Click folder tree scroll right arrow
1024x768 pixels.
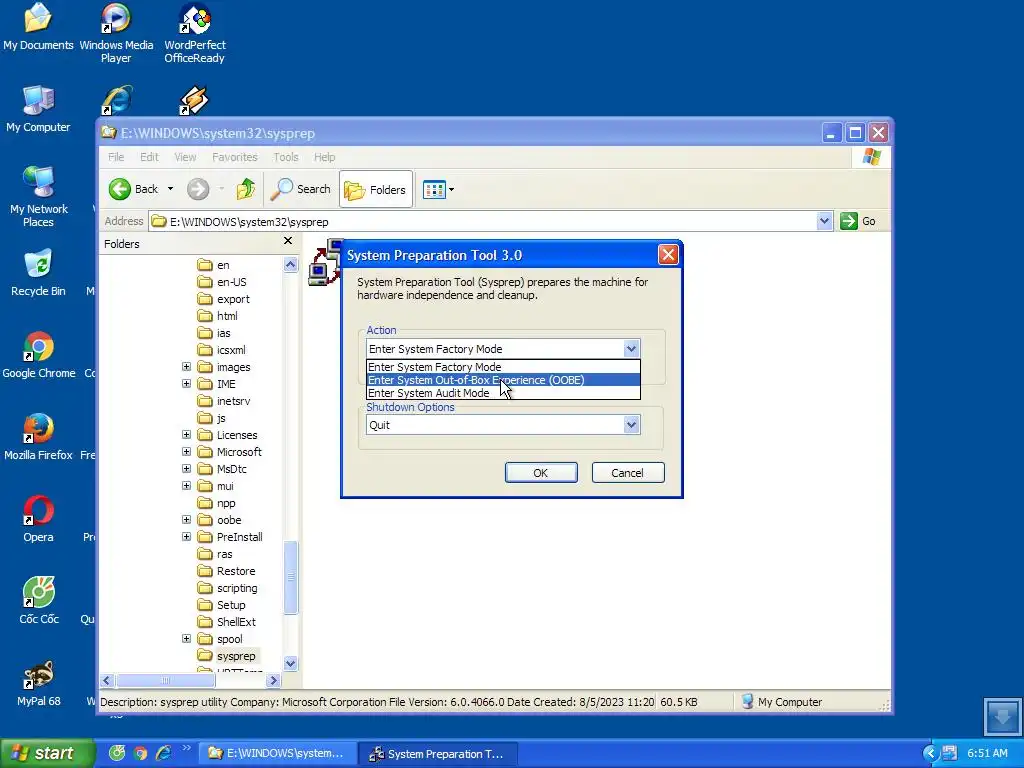(x=274, y=680)
